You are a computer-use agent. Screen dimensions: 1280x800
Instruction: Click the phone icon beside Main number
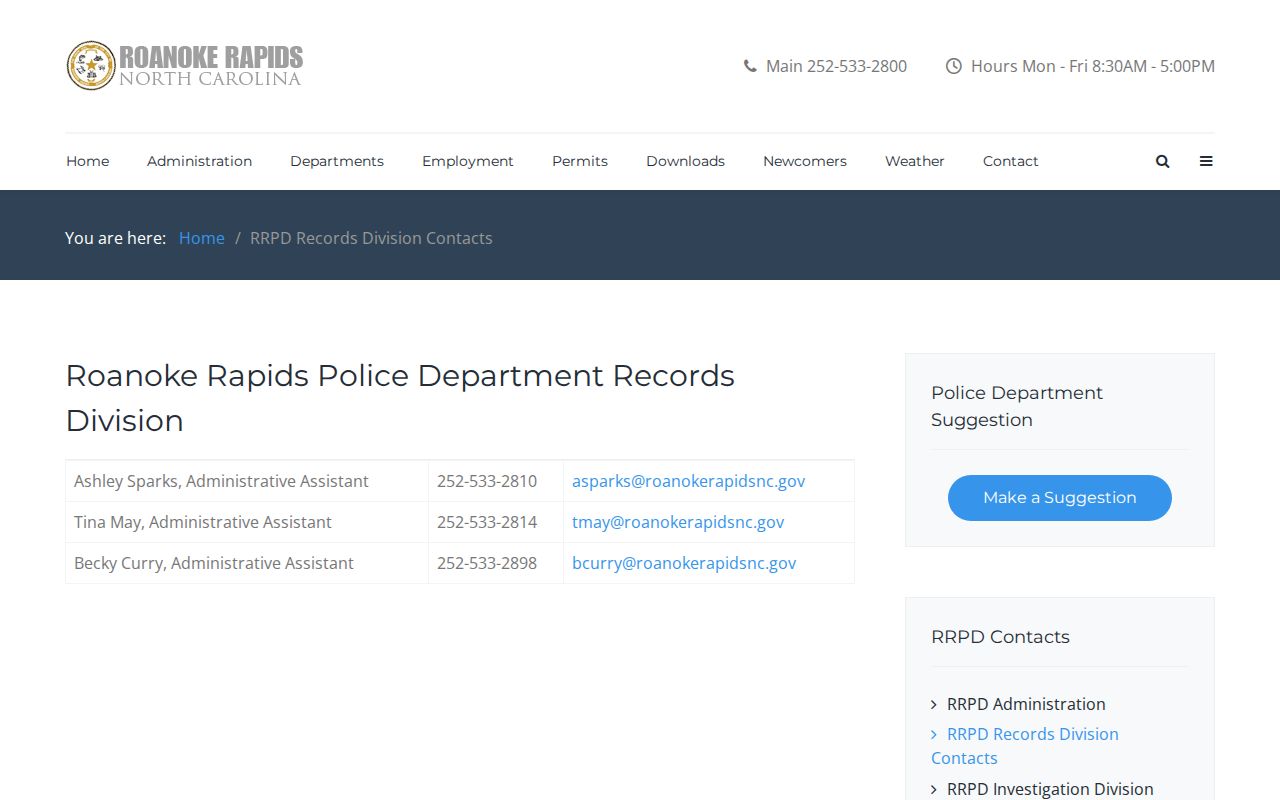750,66
